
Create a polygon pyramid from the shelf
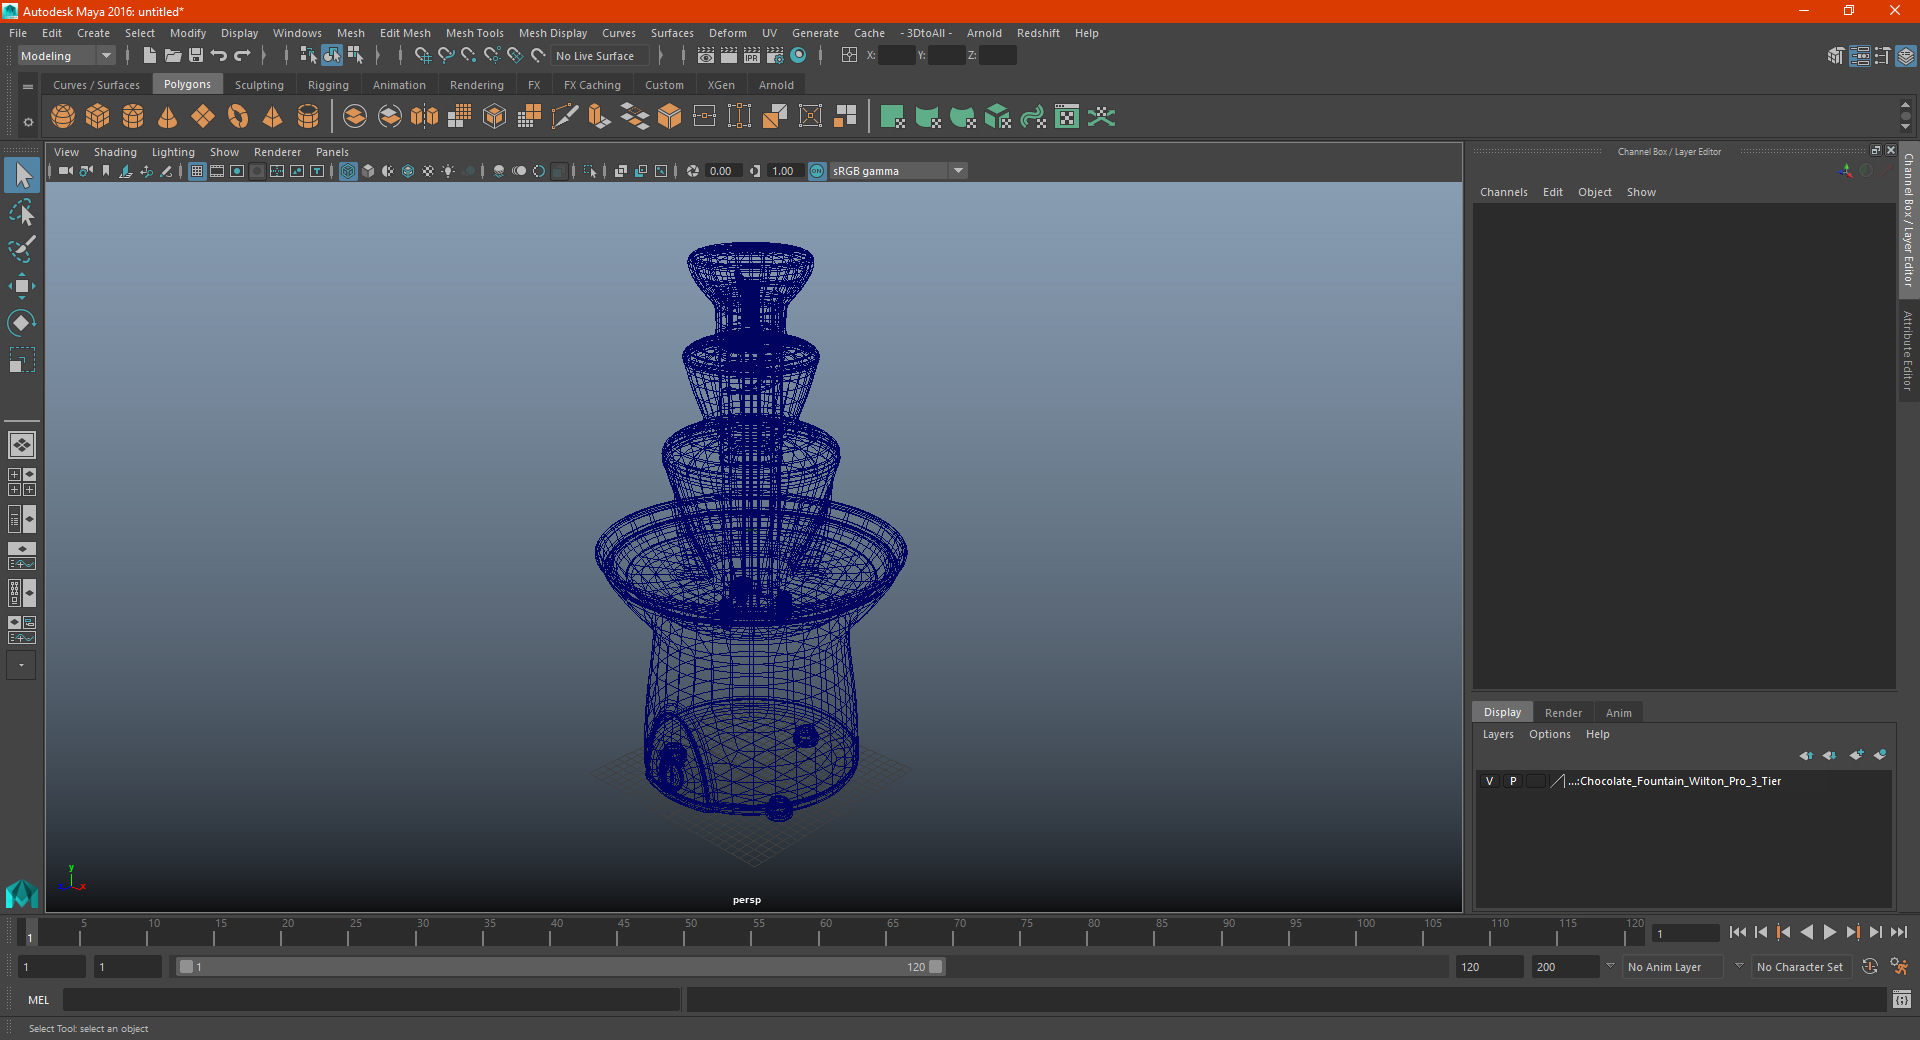click(x=273, y=117)
